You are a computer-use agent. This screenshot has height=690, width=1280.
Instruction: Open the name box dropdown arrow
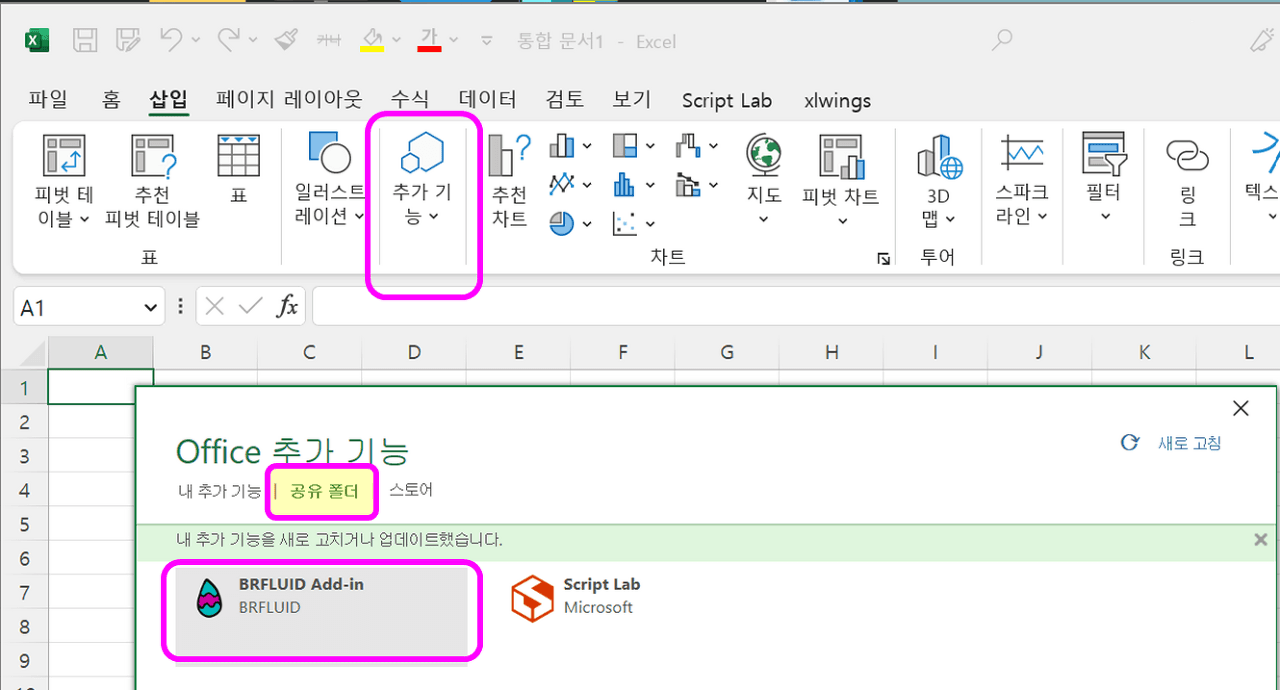point(151,307)
